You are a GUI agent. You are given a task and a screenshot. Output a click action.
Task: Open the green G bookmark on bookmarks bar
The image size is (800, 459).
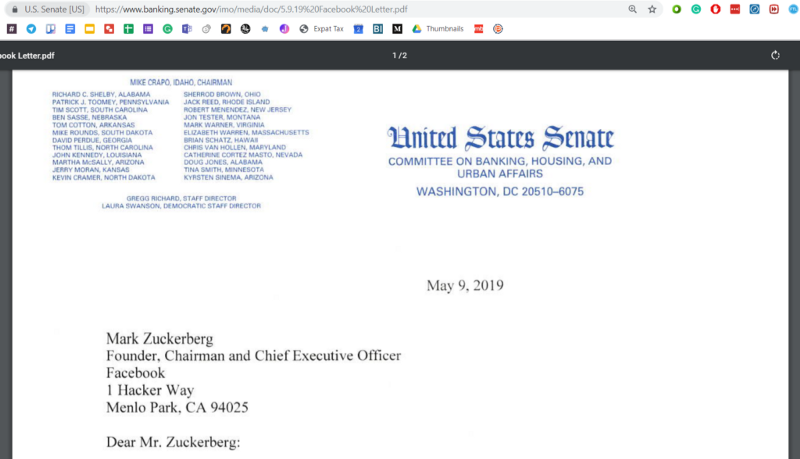point(167,29)
